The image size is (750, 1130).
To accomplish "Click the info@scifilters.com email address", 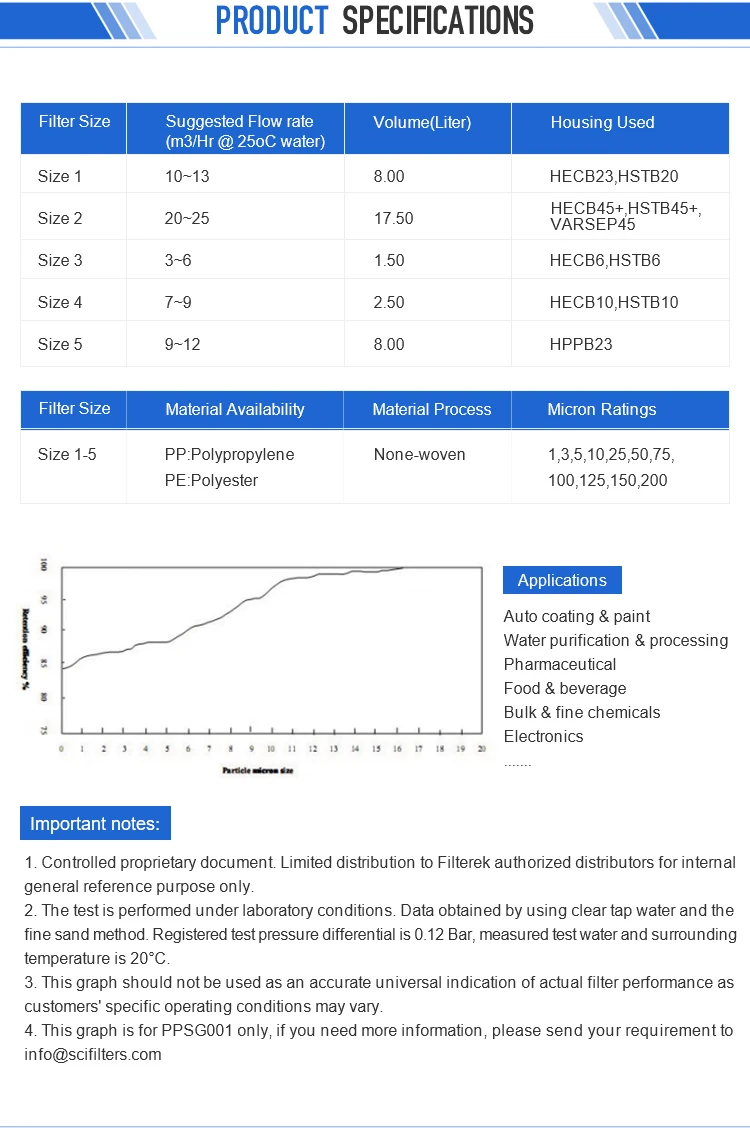I will (x=93, y=1054).
